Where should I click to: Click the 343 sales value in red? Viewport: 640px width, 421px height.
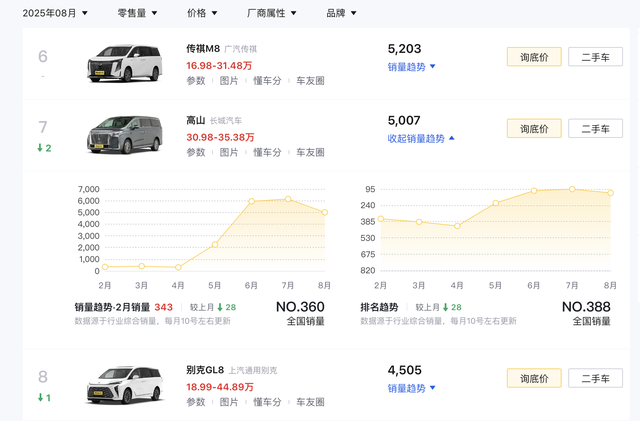[163, 307]
